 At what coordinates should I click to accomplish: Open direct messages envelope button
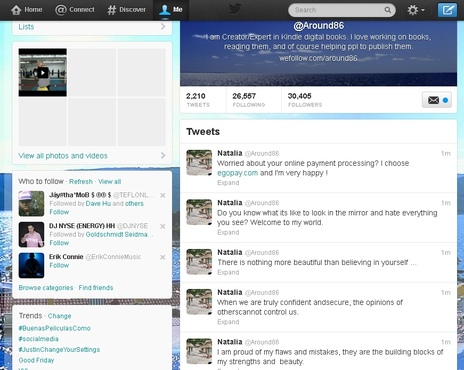click(437, 100)
